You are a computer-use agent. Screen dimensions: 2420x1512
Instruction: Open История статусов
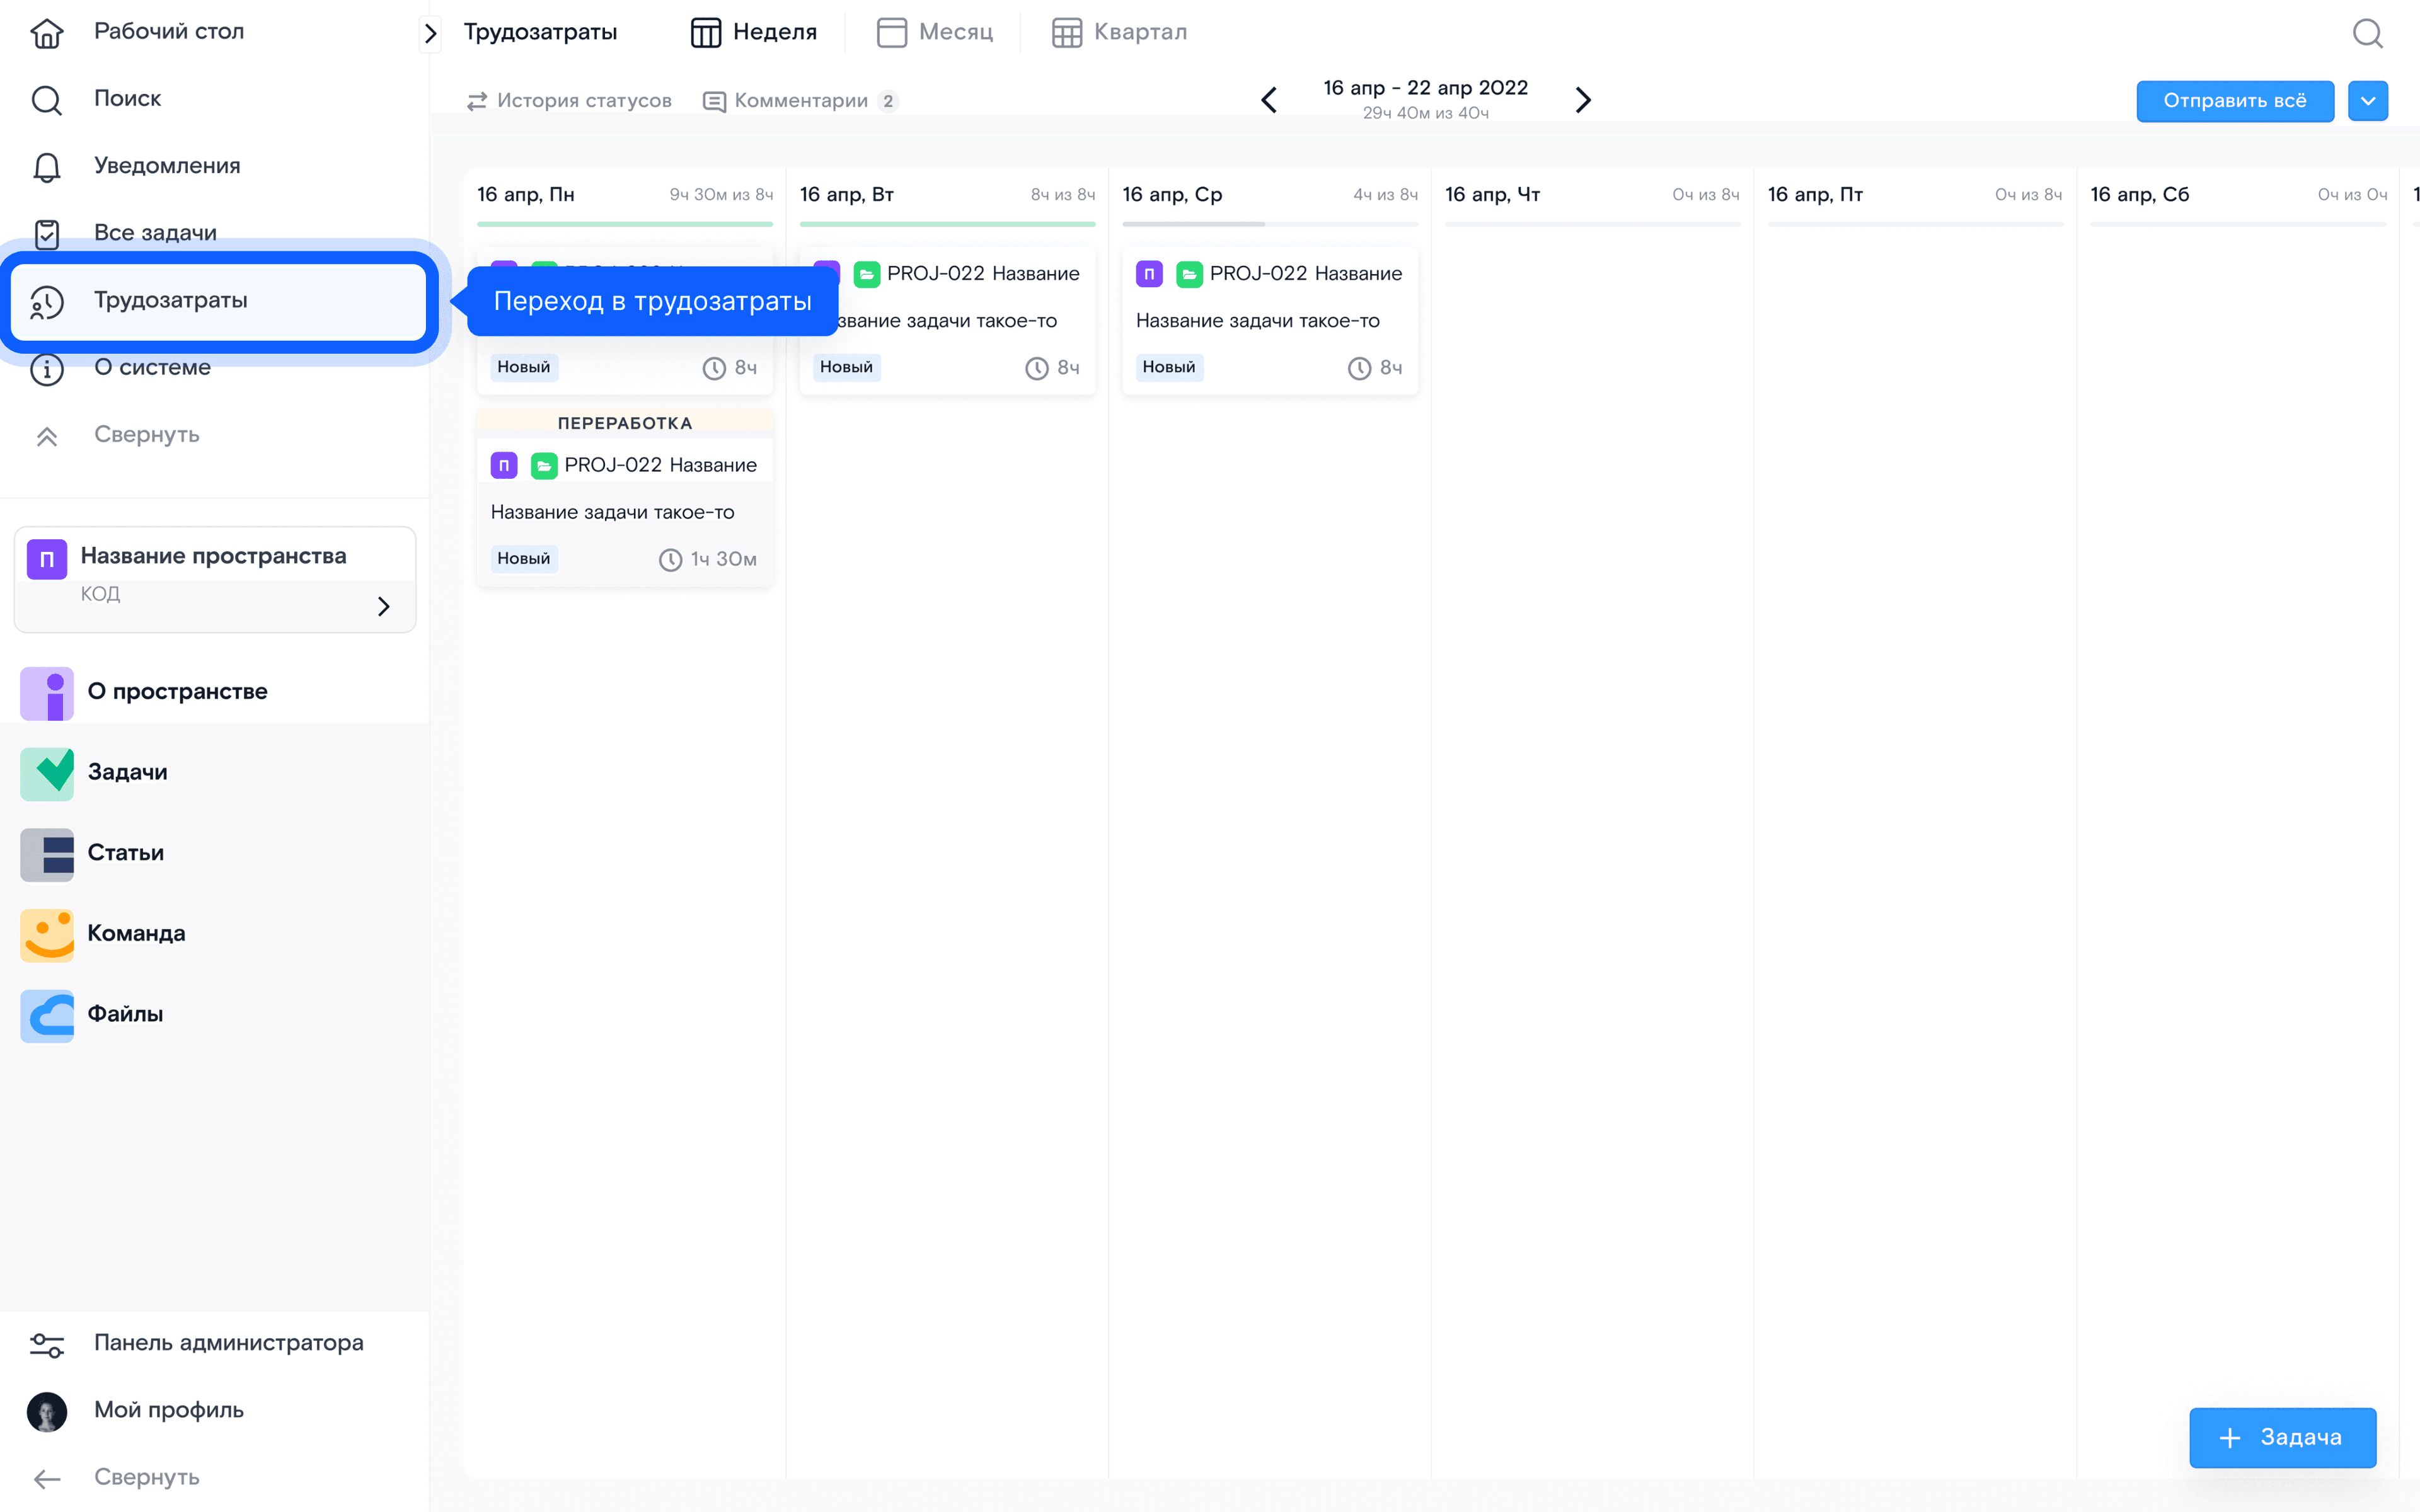point(569,101)
